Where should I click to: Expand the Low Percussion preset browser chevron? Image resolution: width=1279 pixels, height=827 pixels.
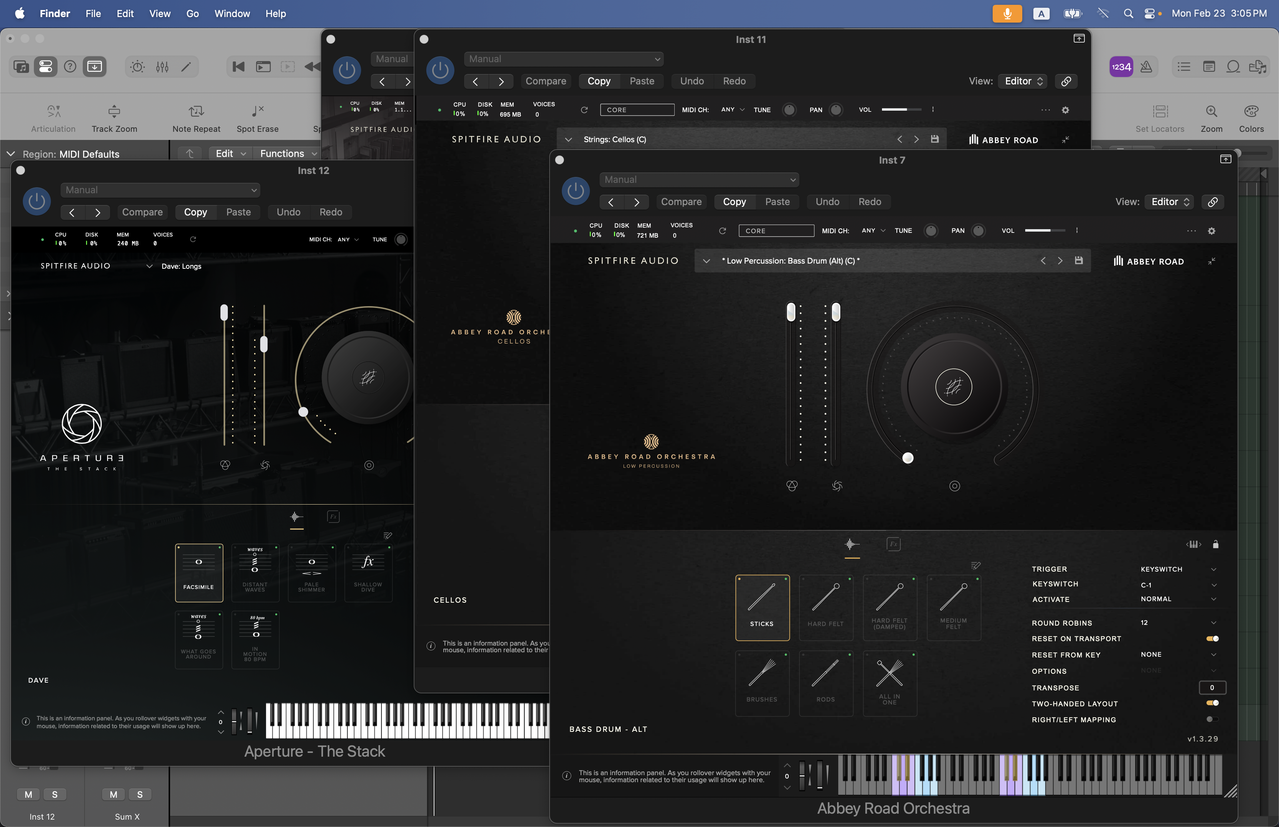pos(706,261)
